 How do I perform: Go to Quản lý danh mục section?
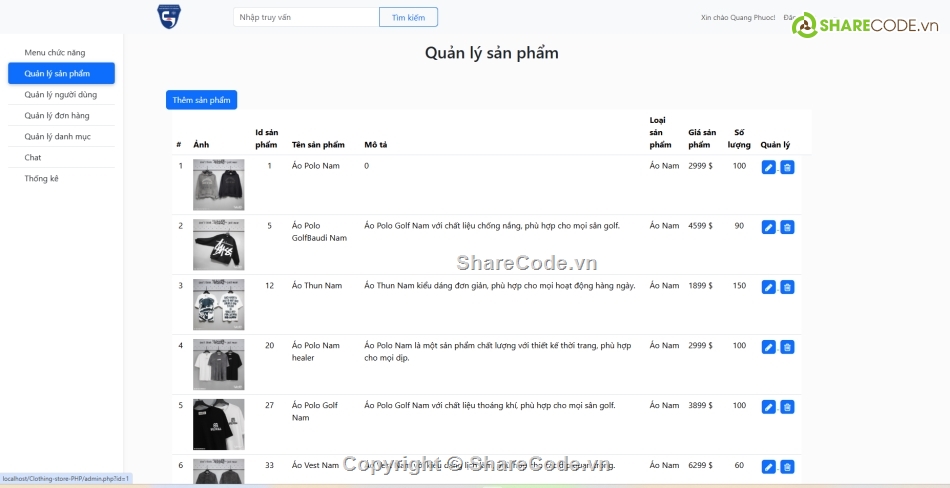[x=58, y=137]
